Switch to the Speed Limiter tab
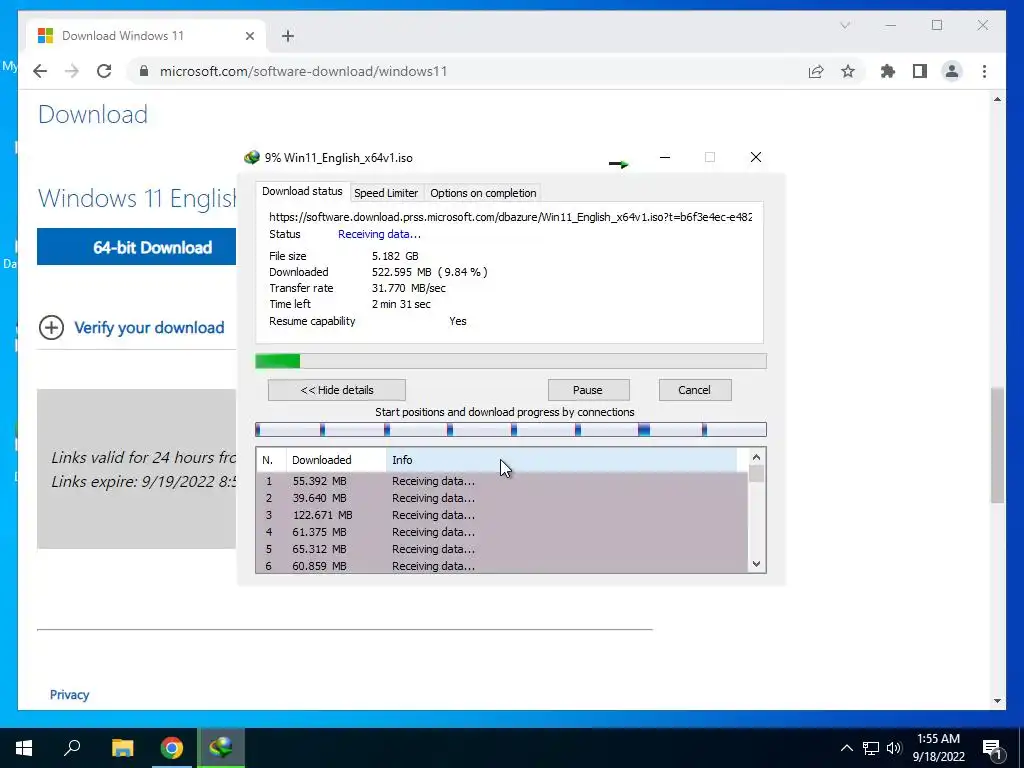Image resolution: width=1024 pixels, height=768 pixels. pos(386,193)
